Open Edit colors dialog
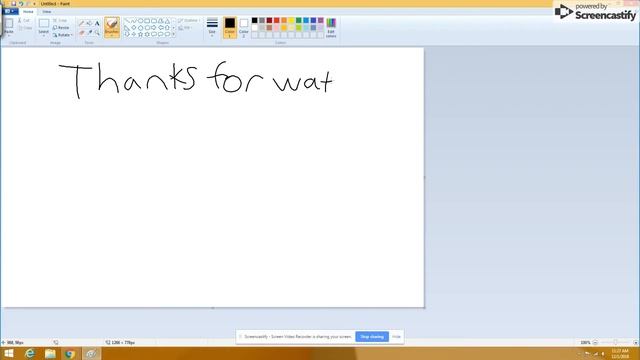640x360 pixels. [331, 28]
